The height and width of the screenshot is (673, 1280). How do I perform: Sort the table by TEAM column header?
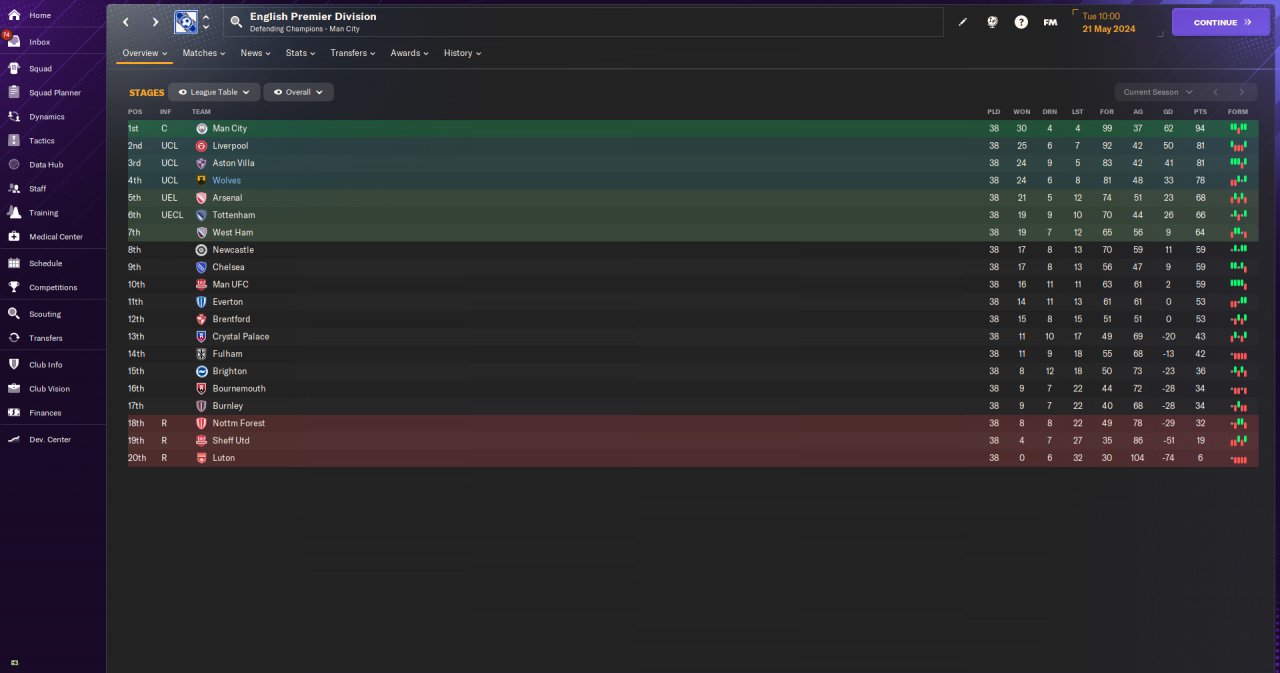pos(201,111)
